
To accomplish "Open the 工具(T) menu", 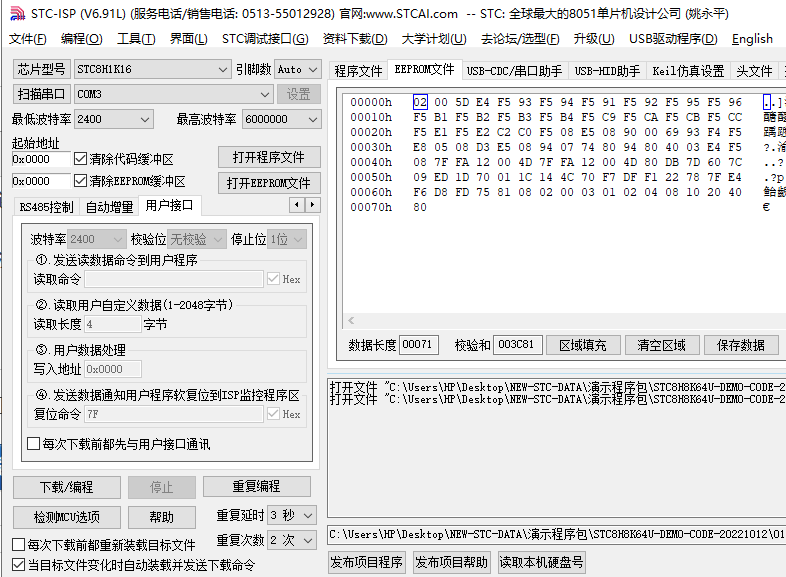I will pos(136,39).
